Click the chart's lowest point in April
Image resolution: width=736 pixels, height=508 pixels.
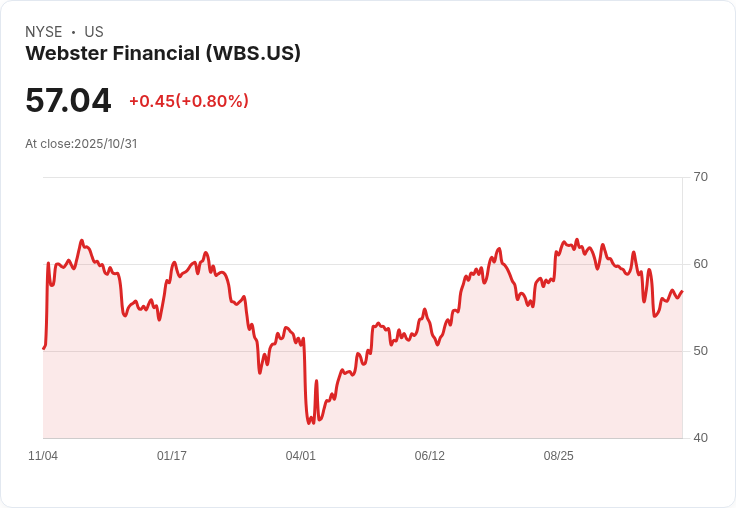coord(309,423)
